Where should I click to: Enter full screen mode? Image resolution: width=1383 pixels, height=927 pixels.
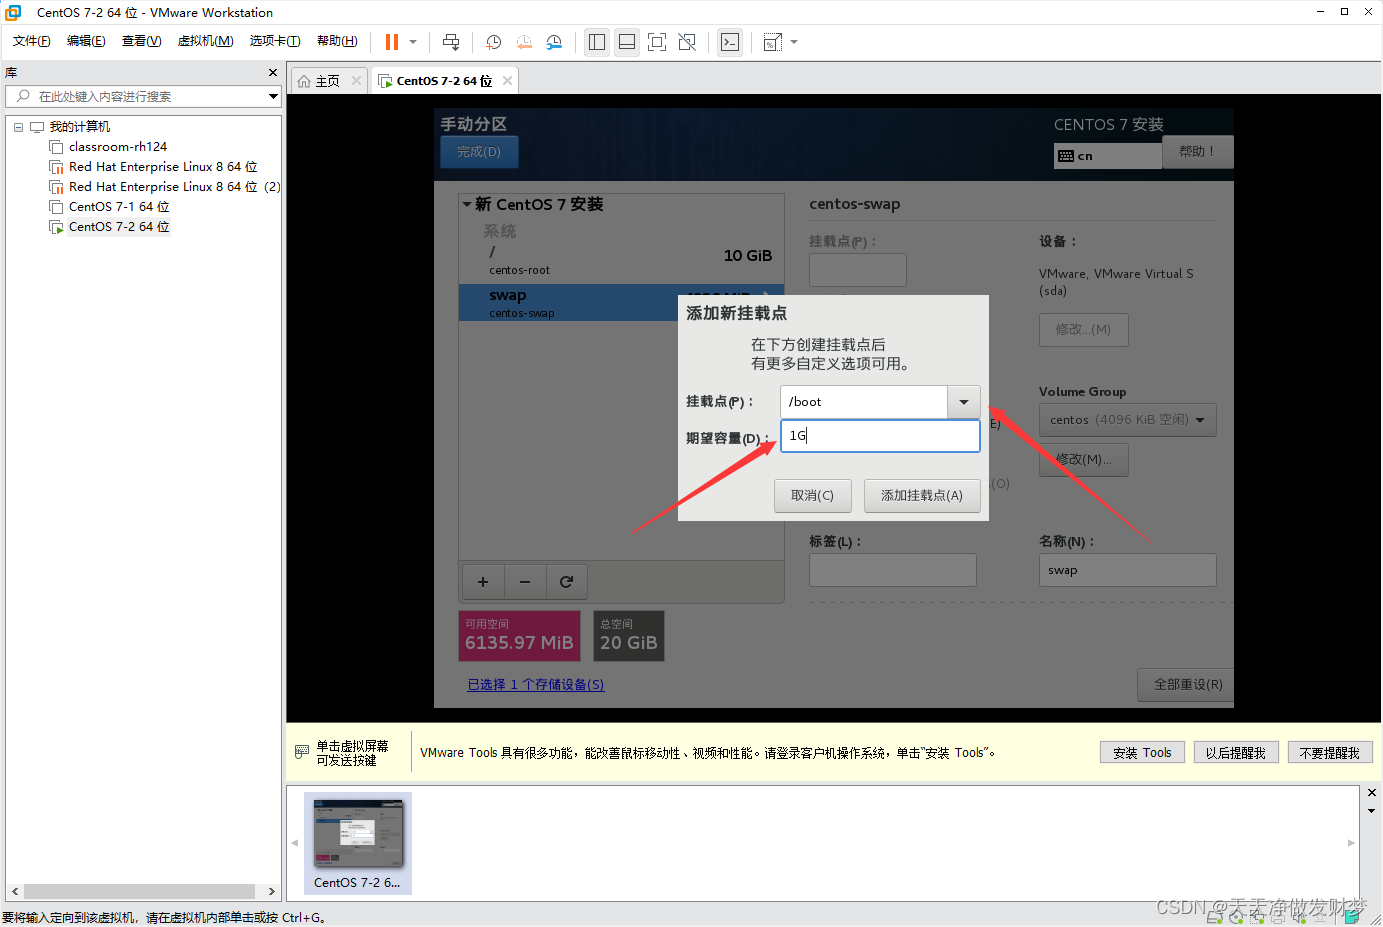[657, 42]
